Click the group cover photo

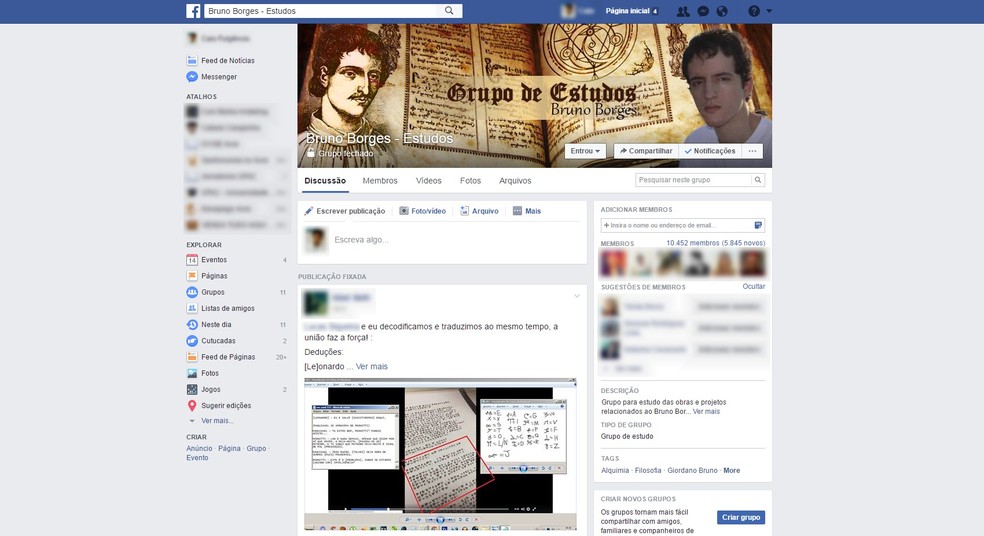[535, 95]
